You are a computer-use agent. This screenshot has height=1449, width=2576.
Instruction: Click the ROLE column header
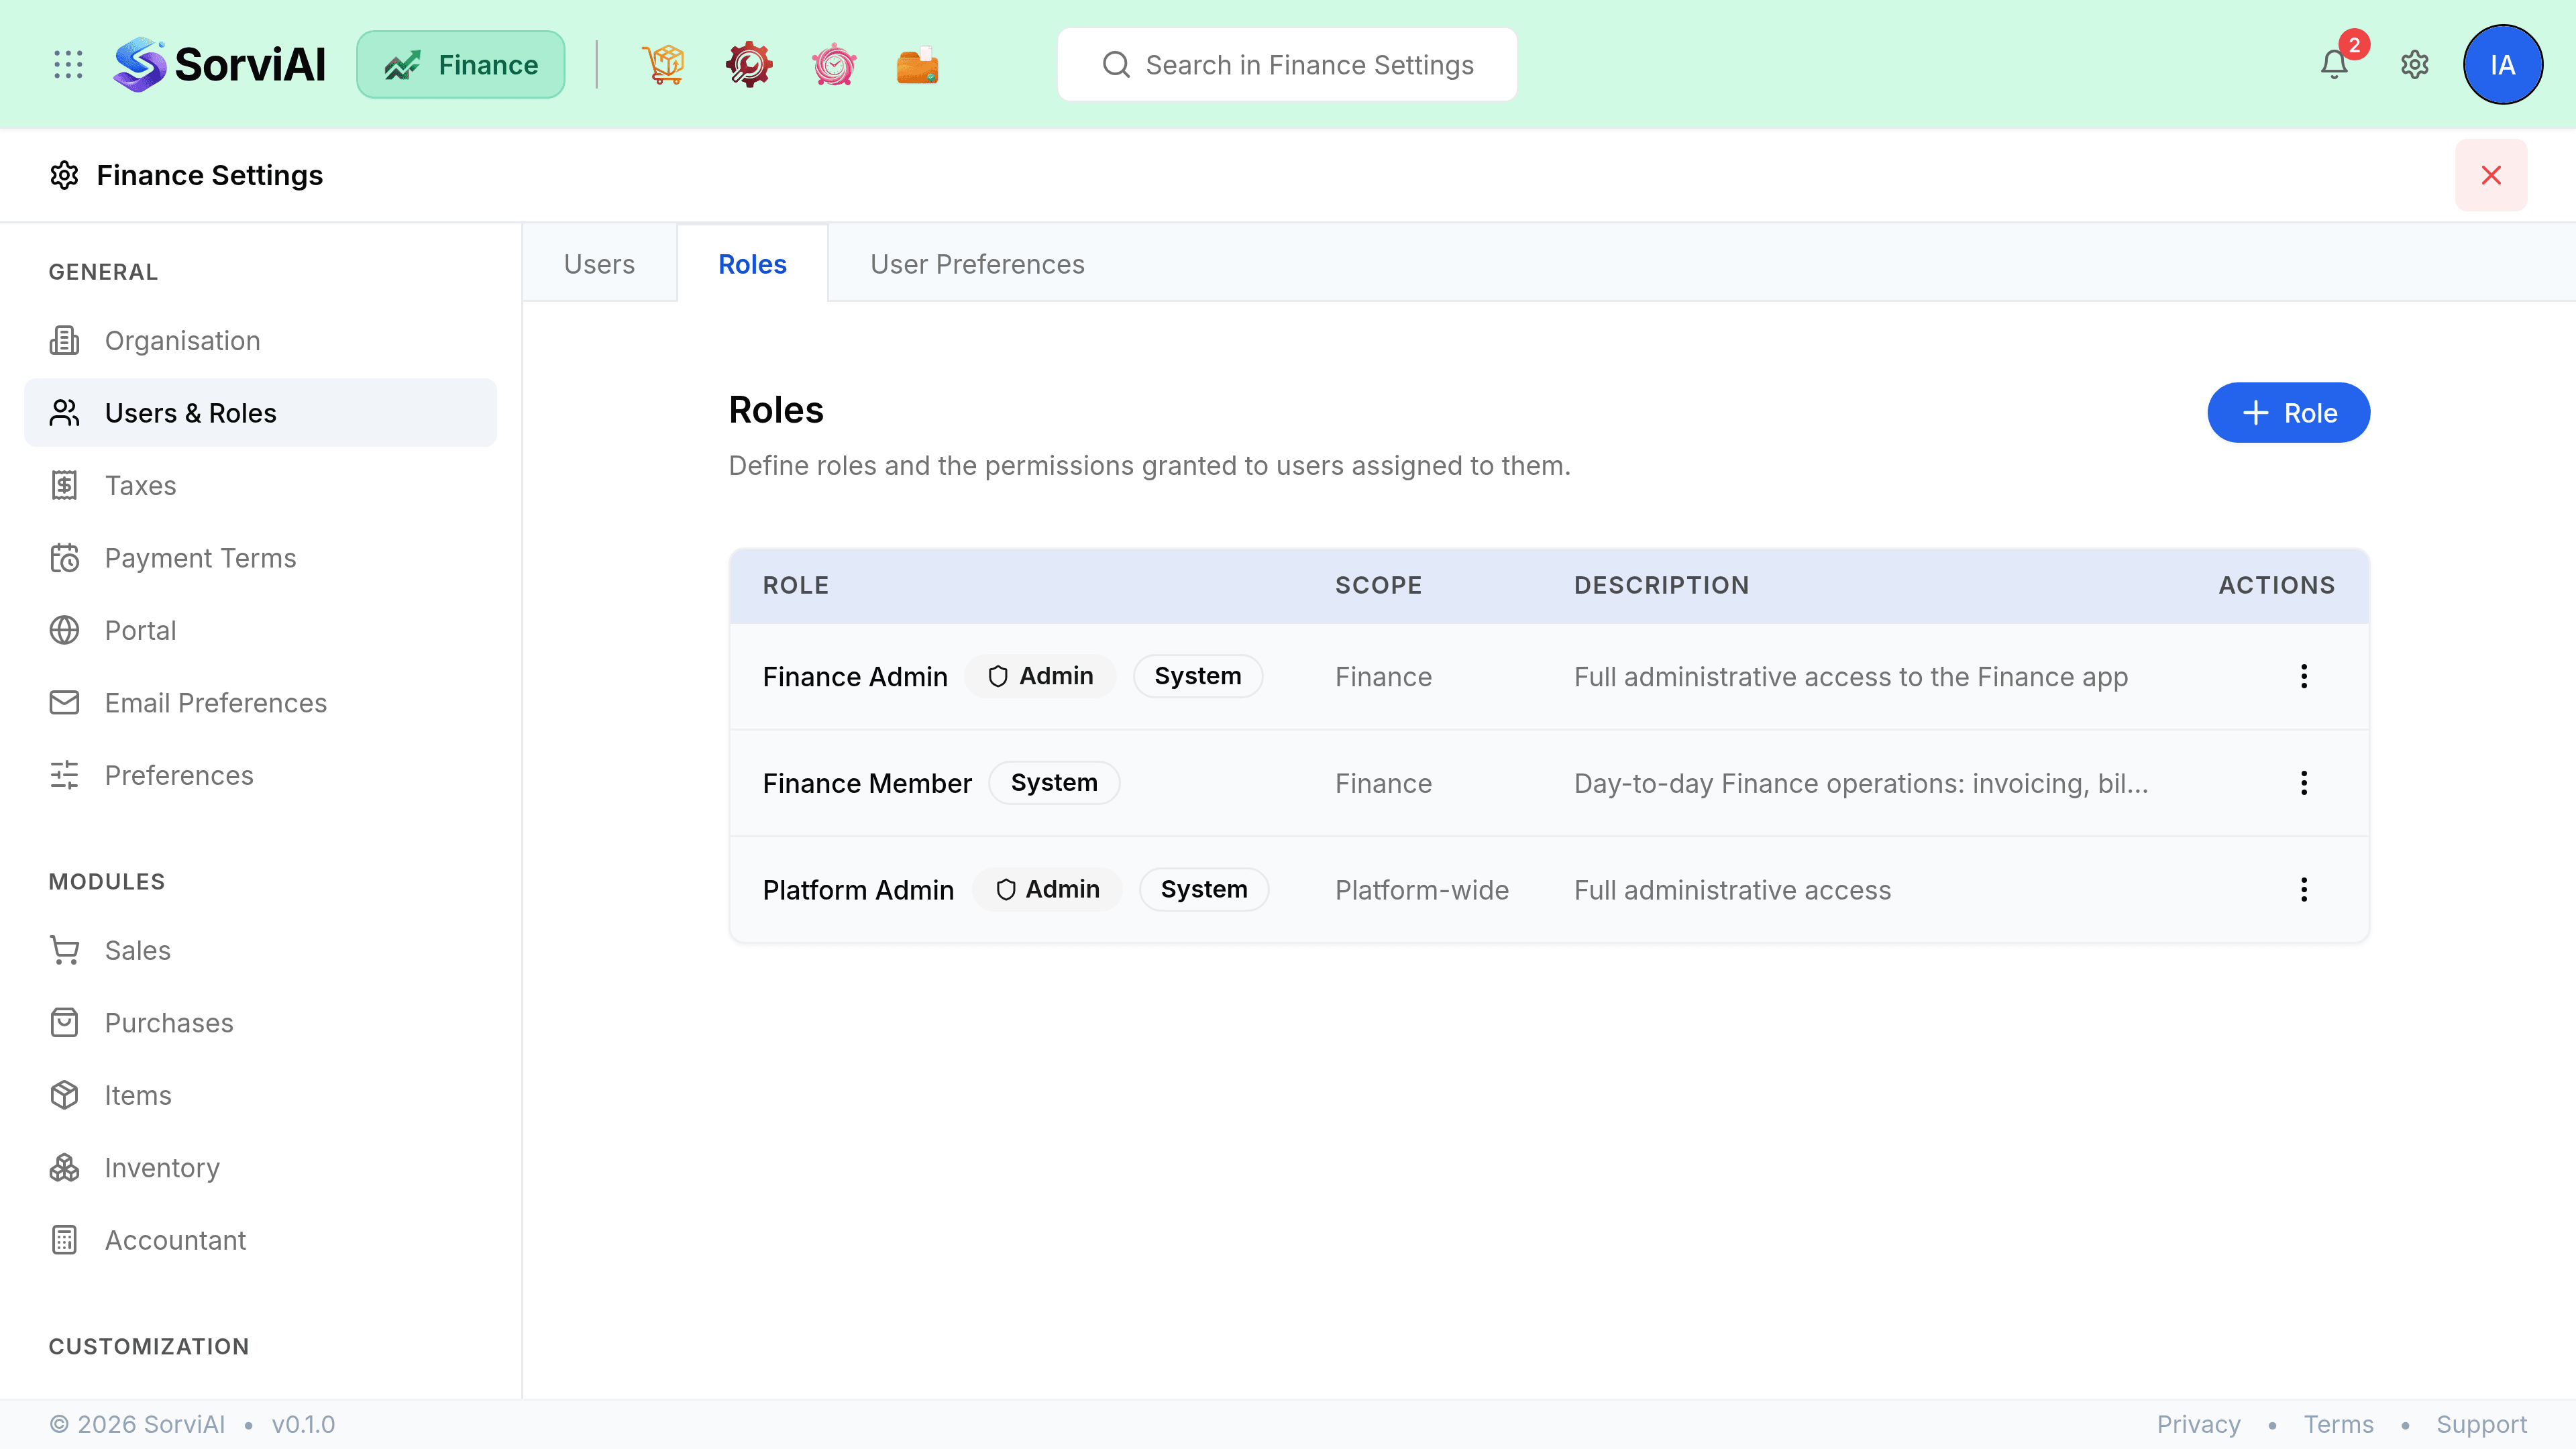(796, 585)
